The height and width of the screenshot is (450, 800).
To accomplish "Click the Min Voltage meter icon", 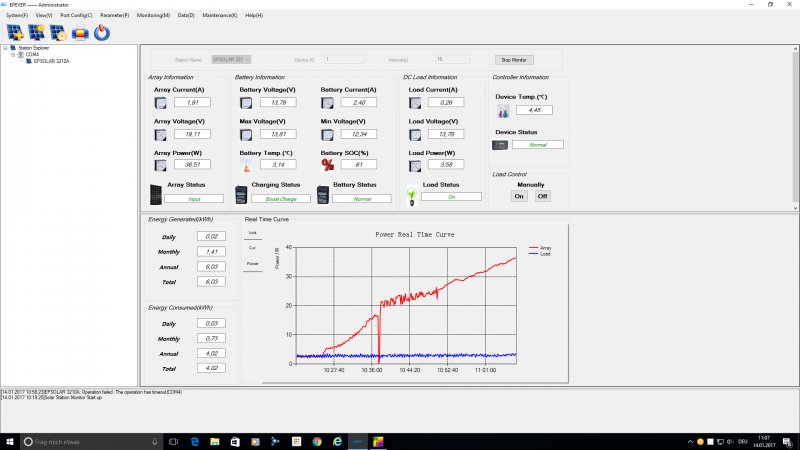I will (327, 135).
